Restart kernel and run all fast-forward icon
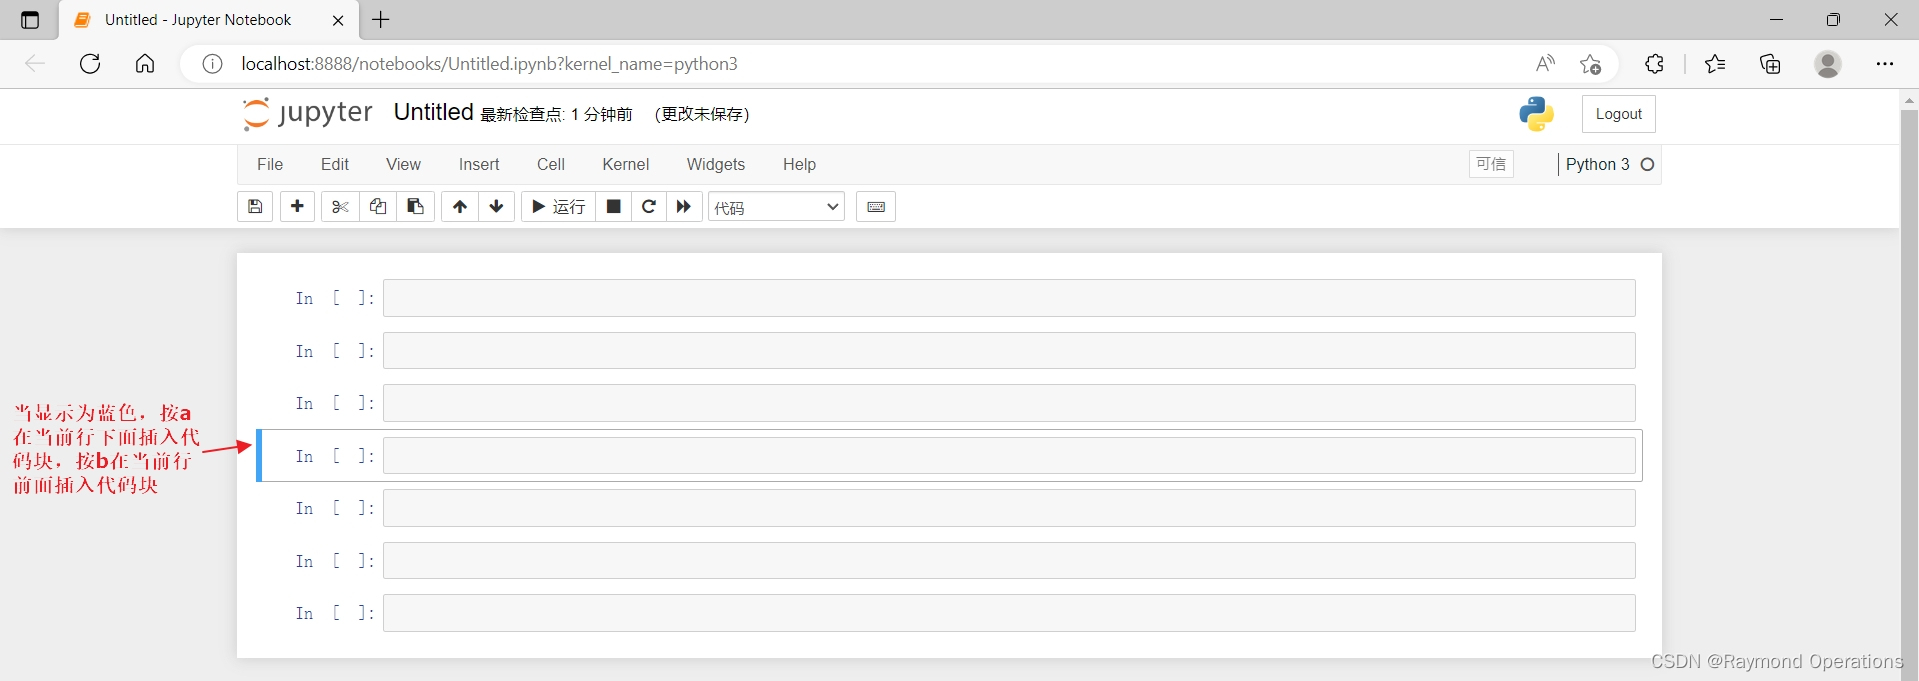The image size is (1919, 681). click(x=684, y=206)
